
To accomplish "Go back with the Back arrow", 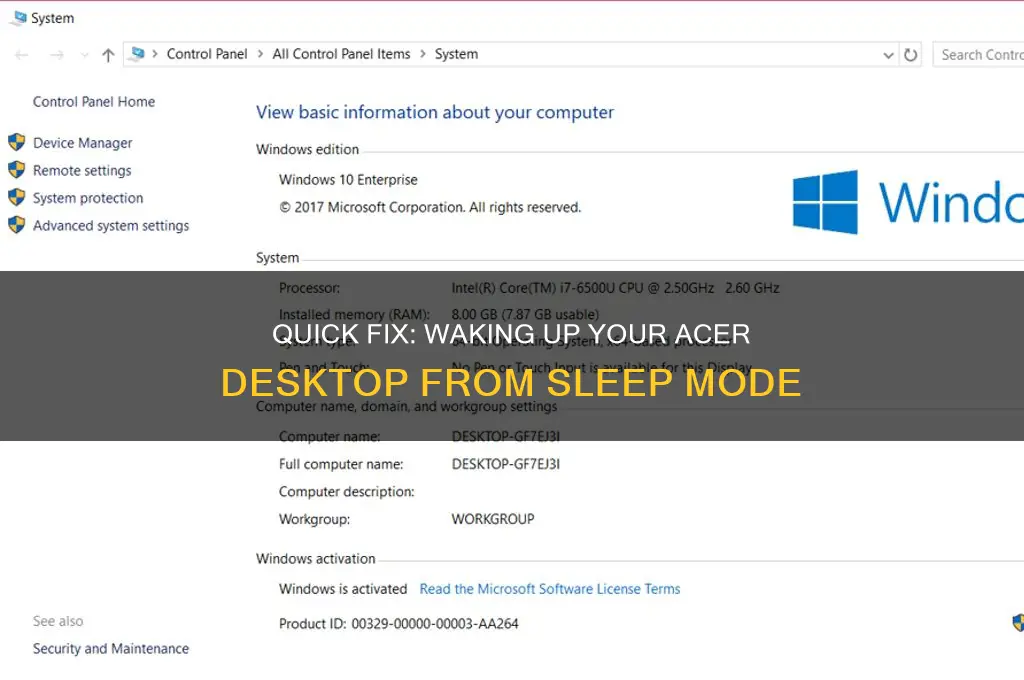I will tap(22, 55).
